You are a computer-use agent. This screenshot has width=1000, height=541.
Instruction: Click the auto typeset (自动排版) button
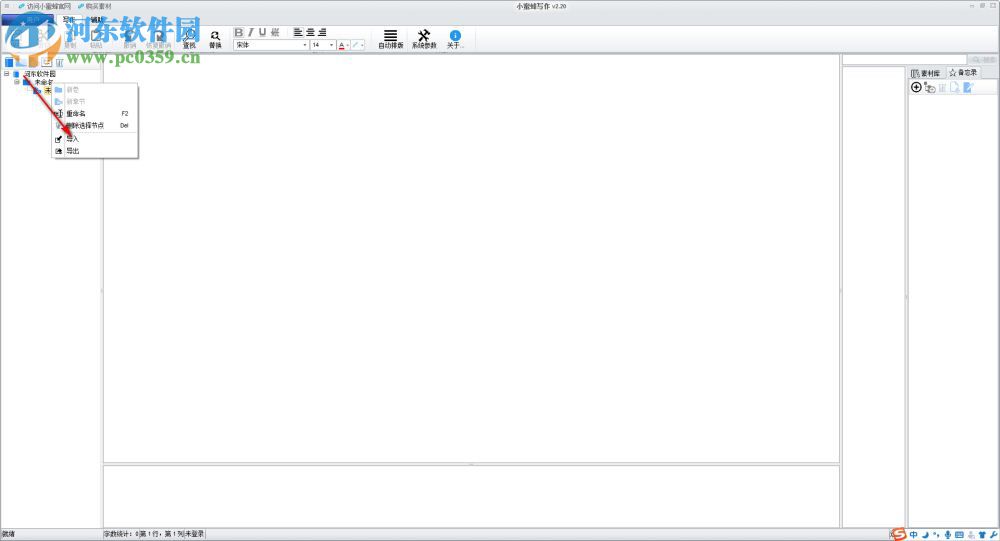coord(390,40)
